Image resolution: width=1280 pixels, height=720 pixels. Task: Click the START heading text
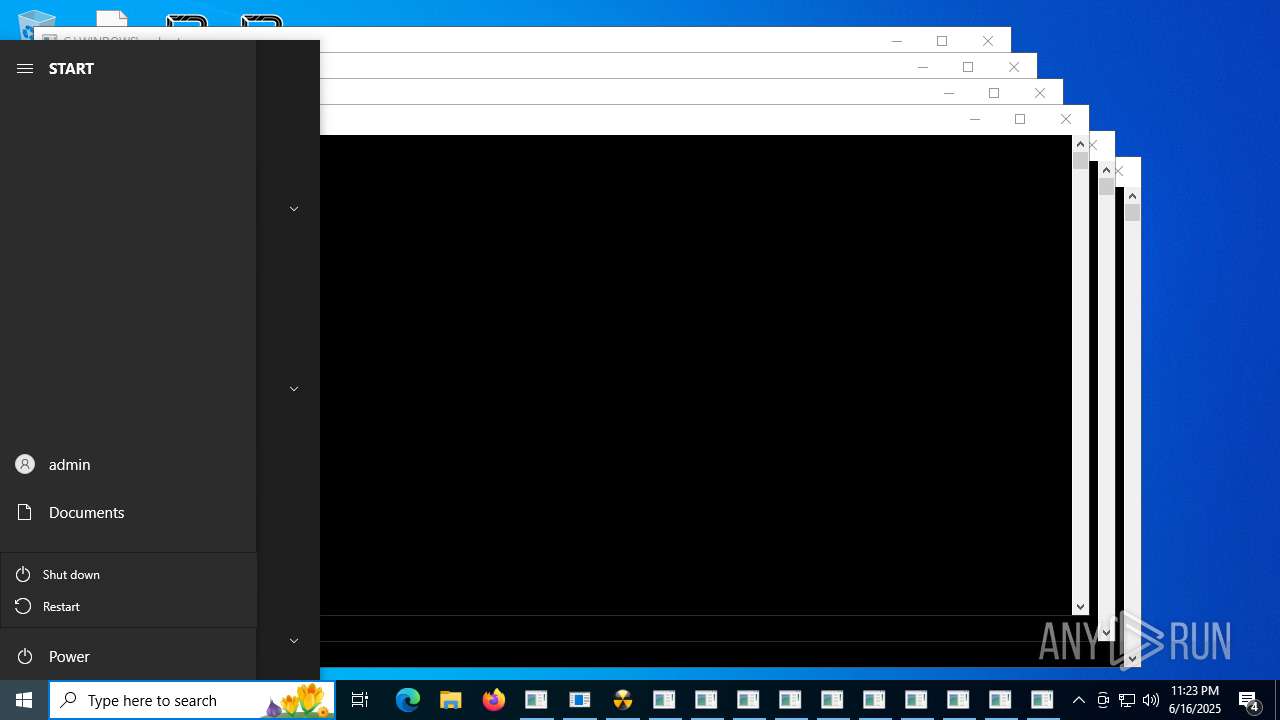[71, 68]
